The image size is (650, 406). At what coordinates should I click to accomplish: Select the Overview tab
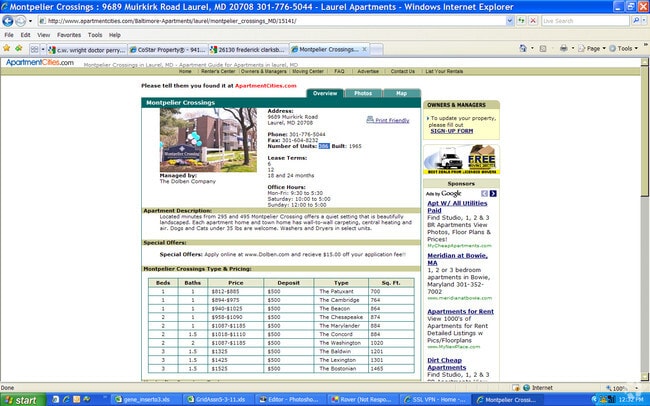(325, 93)
